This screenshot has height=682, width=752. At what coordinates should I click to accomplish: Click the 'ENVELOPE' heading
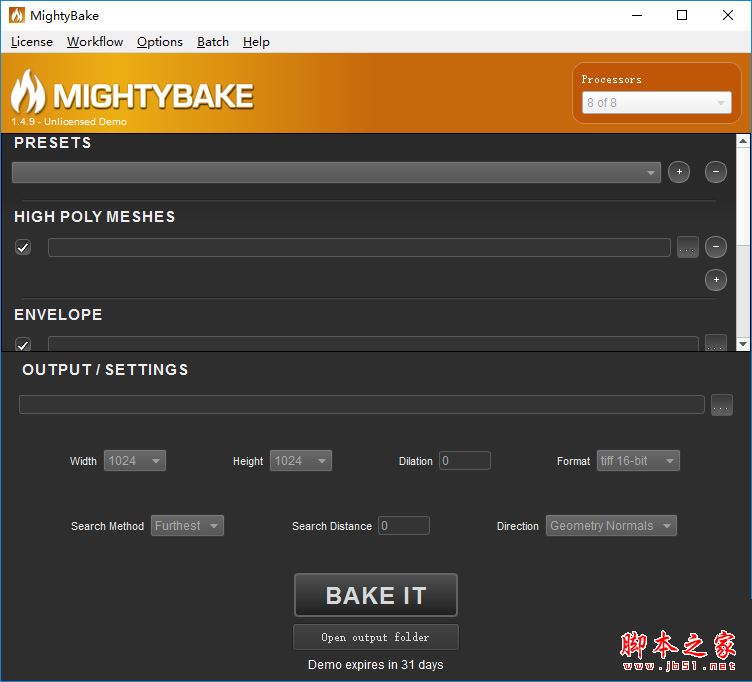(58, 315)
